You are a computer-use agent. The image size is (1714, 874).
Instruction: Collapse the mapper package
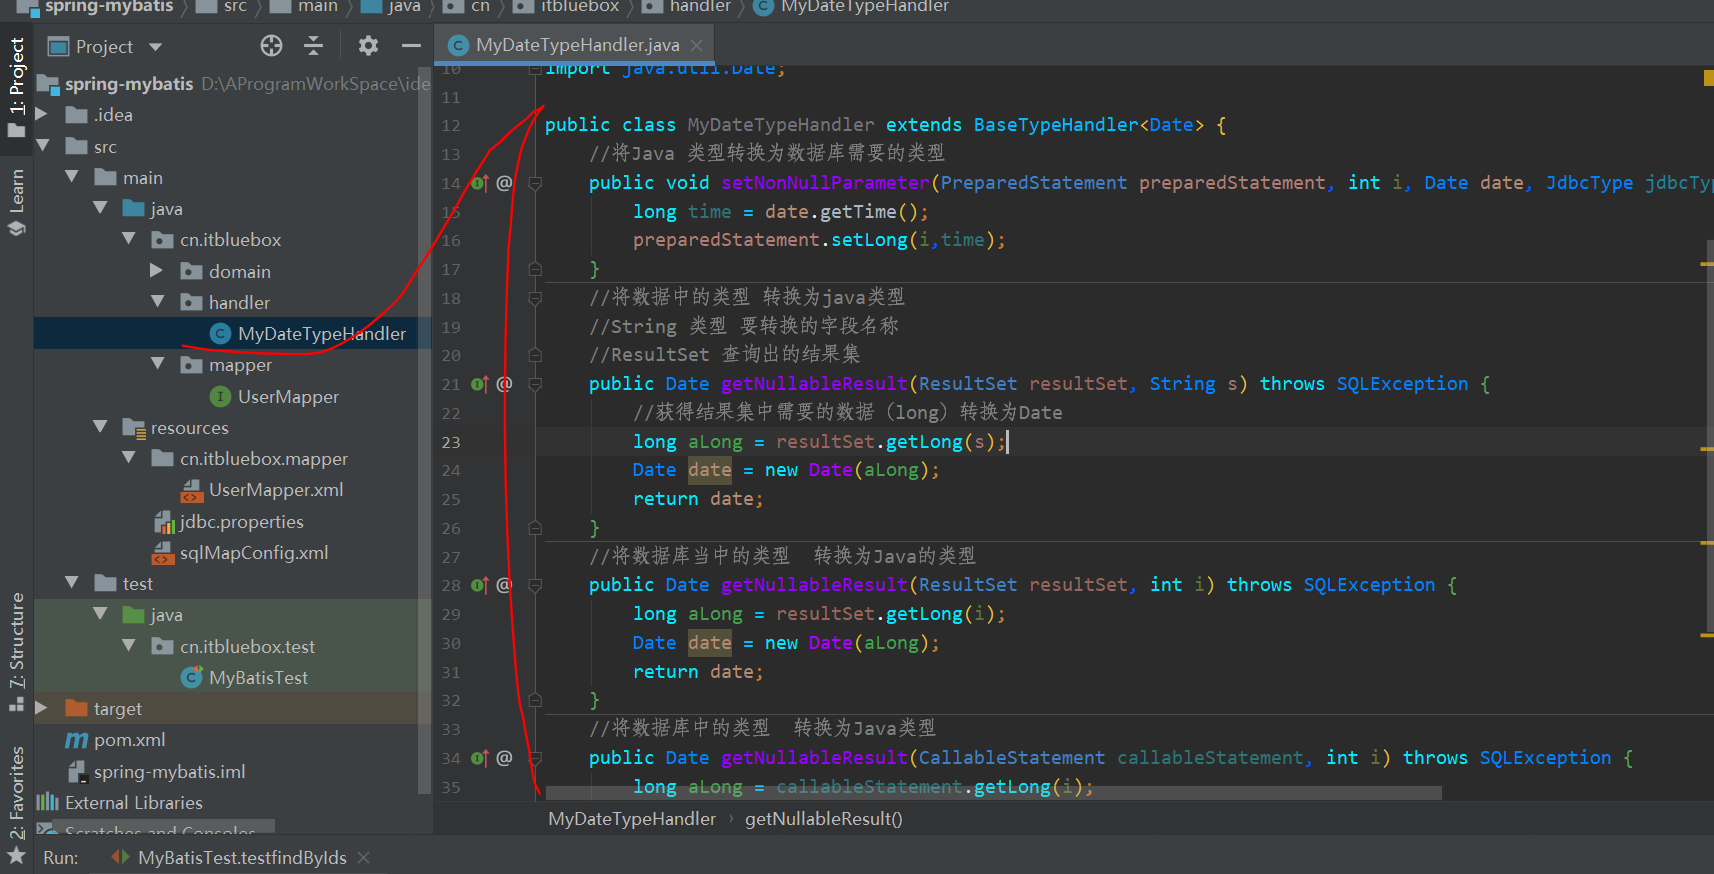(x=157, y=364)
